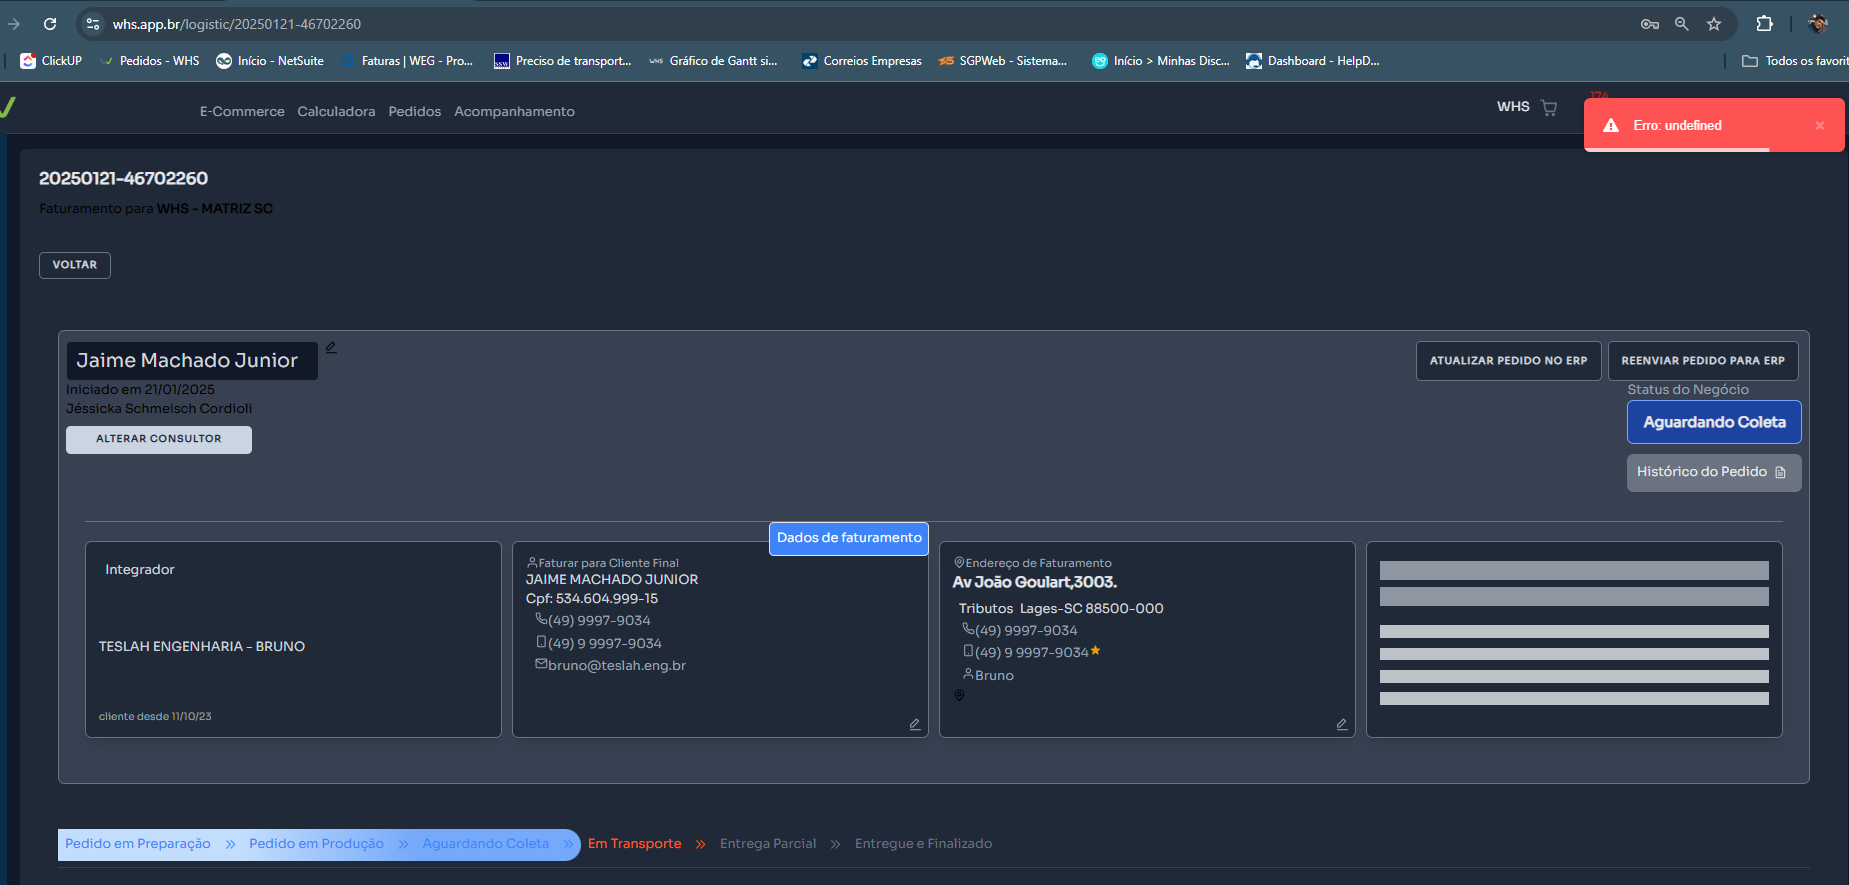The width and height of the screenshot is (1849, 885).
Task: Open the Histórico do Pedido panel
Action: click(1713, 472)
